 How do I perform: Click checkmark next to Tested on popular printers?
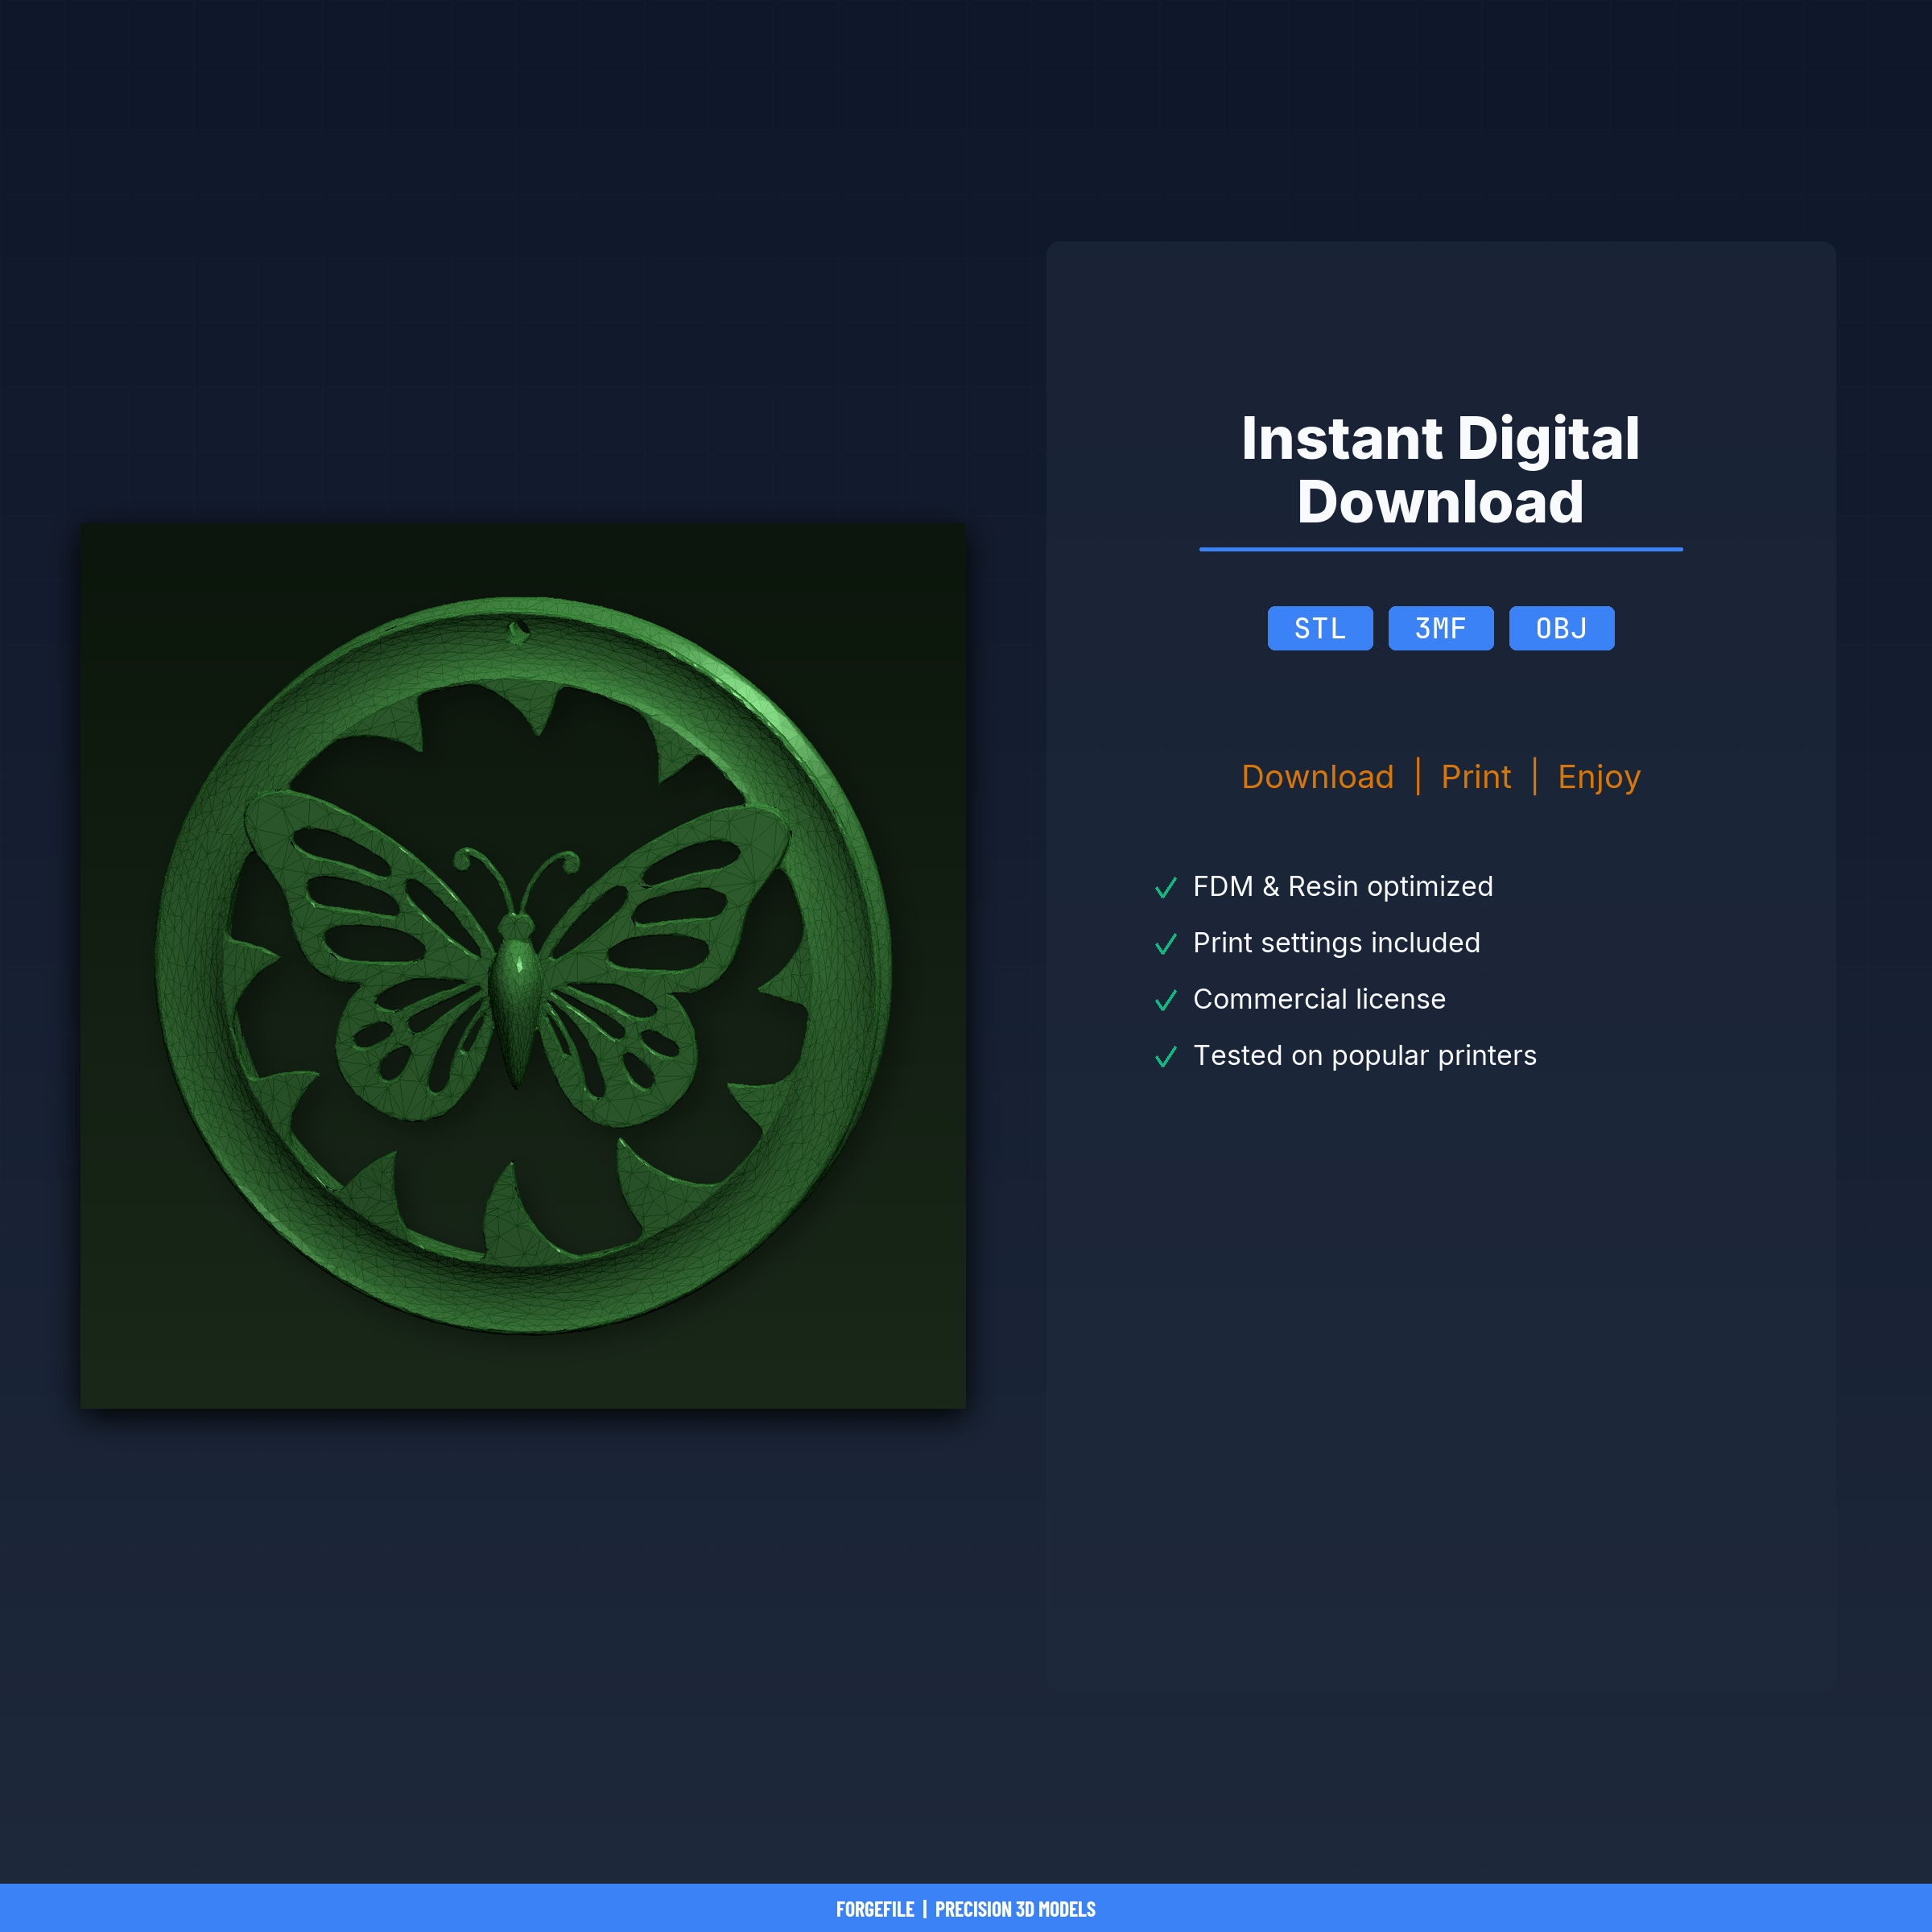point(1165,1057)
